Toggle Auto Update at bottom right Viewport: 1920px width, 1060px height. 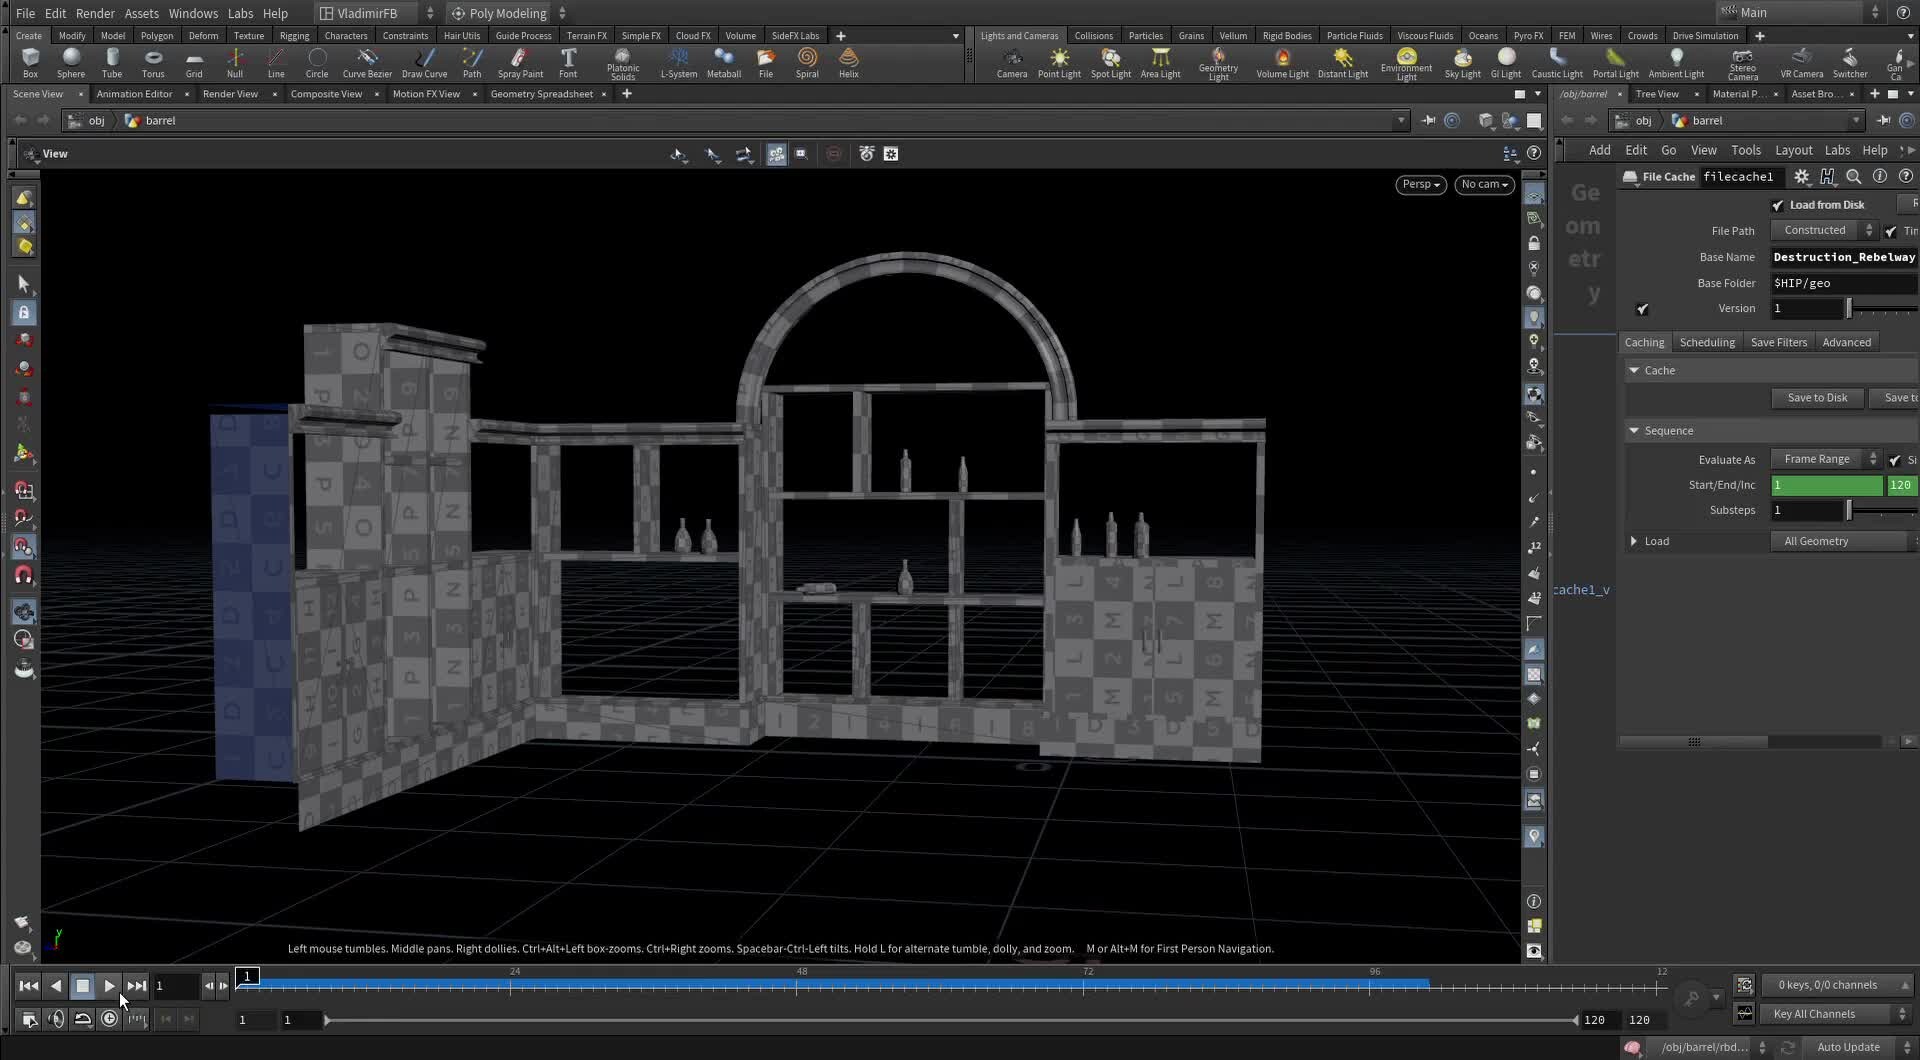point(1846,1046)
